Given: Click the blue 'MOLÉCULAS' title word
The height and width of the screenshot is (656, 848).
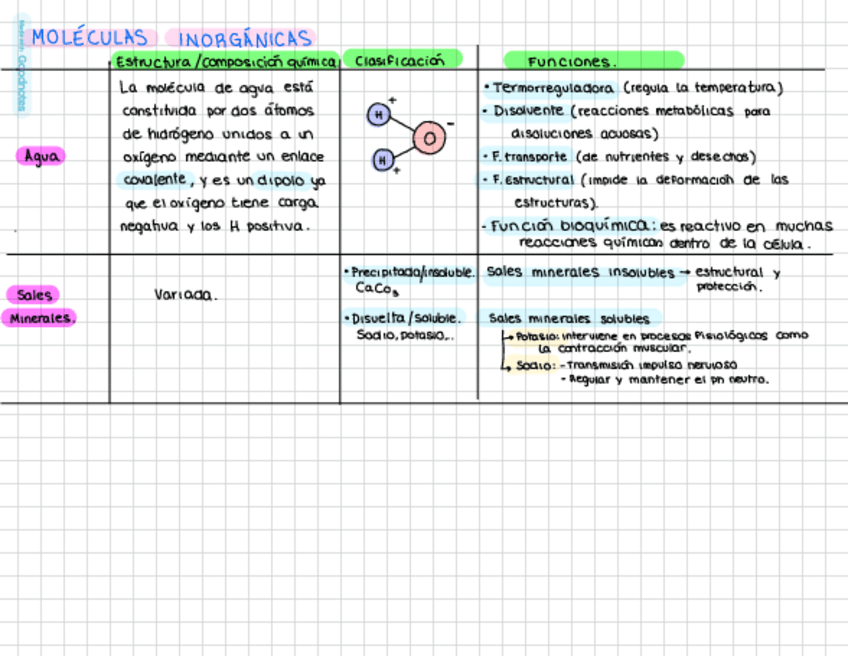Looking at the screenshot, I should point(90,37).
